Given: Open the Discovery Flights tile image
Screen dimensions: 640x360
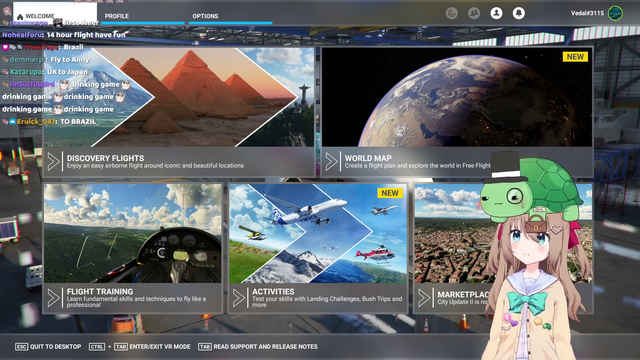Looking at the screenshot, I should [x=179, y=97].
